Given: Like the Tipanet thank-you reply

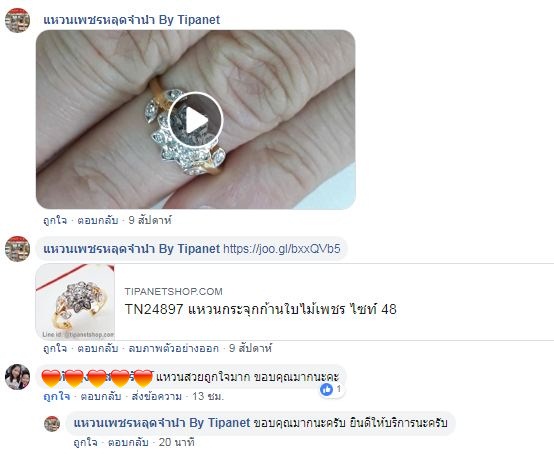Looking at the screenshot, I should click(x=86, y=442).
